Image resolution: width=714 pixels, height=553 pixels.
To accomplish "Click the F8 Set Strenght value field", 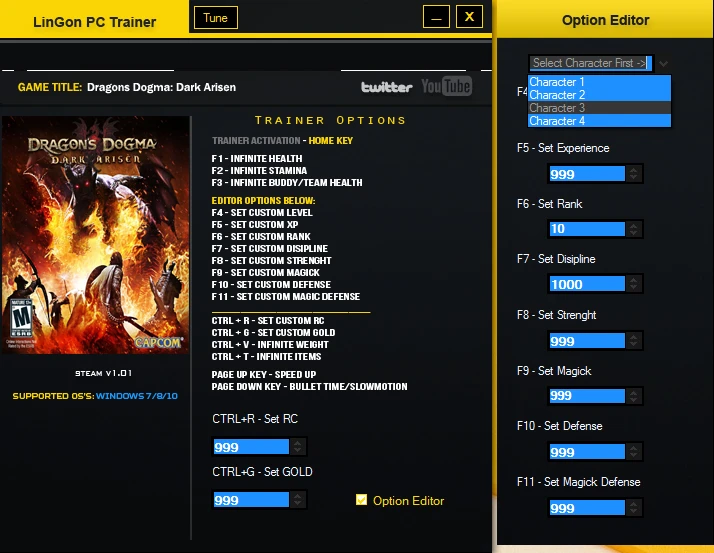I will pos(587,341).
